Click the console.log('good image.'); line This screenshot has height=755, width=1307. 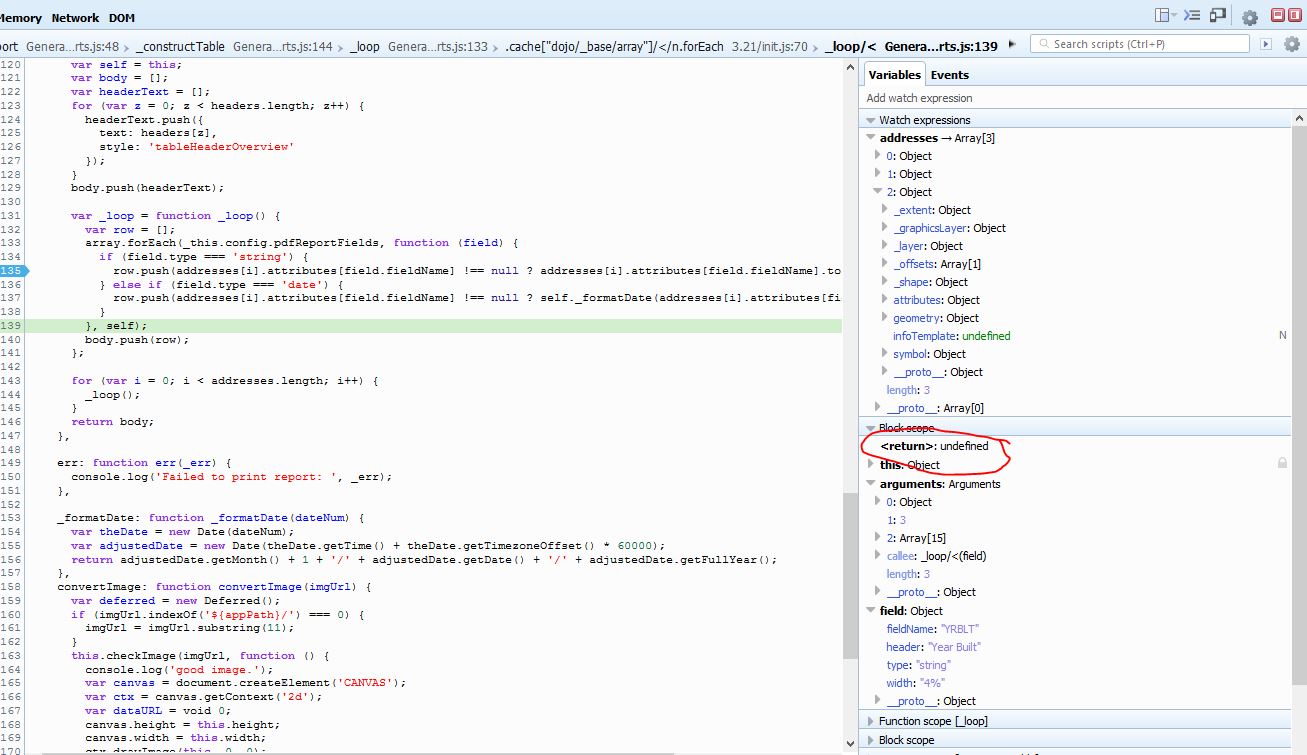point(179,669)
